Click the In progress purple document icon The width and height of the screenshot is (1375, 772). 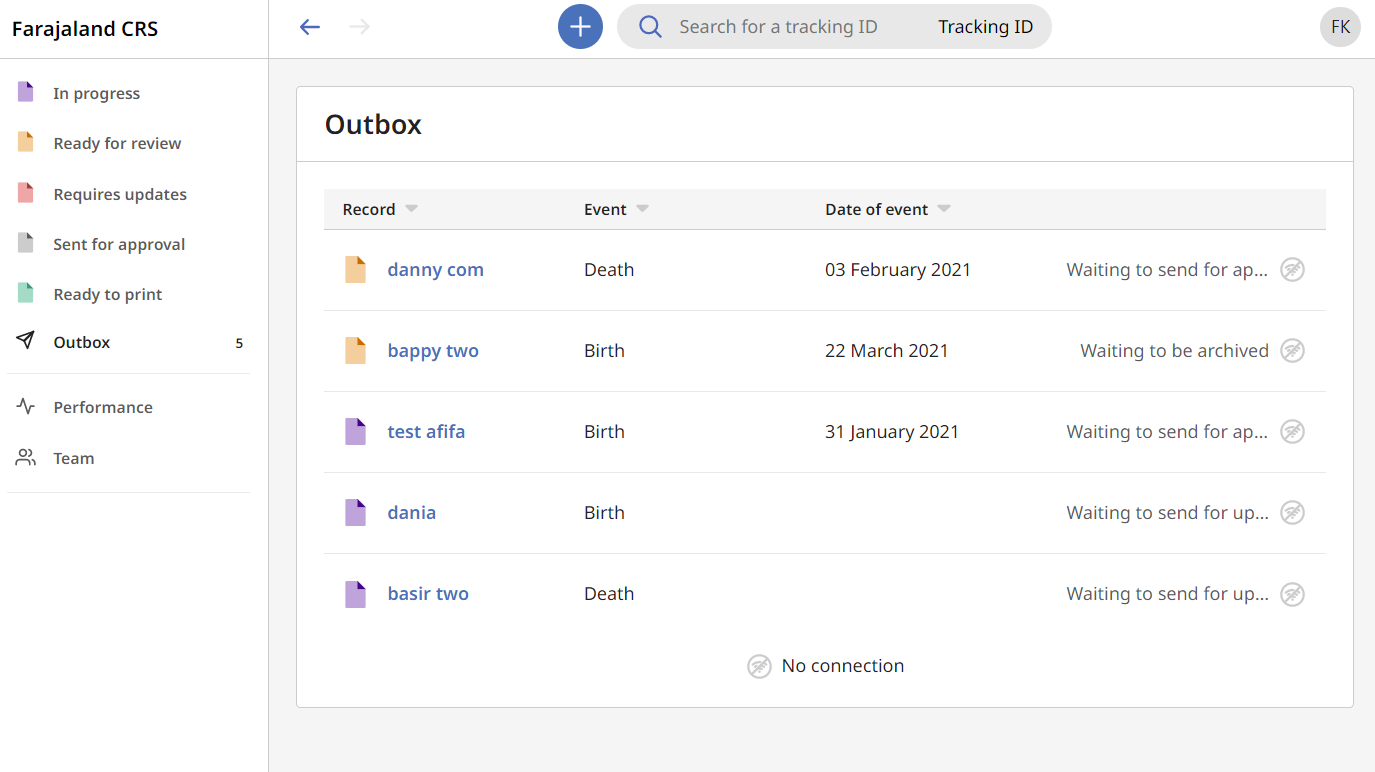24,92
